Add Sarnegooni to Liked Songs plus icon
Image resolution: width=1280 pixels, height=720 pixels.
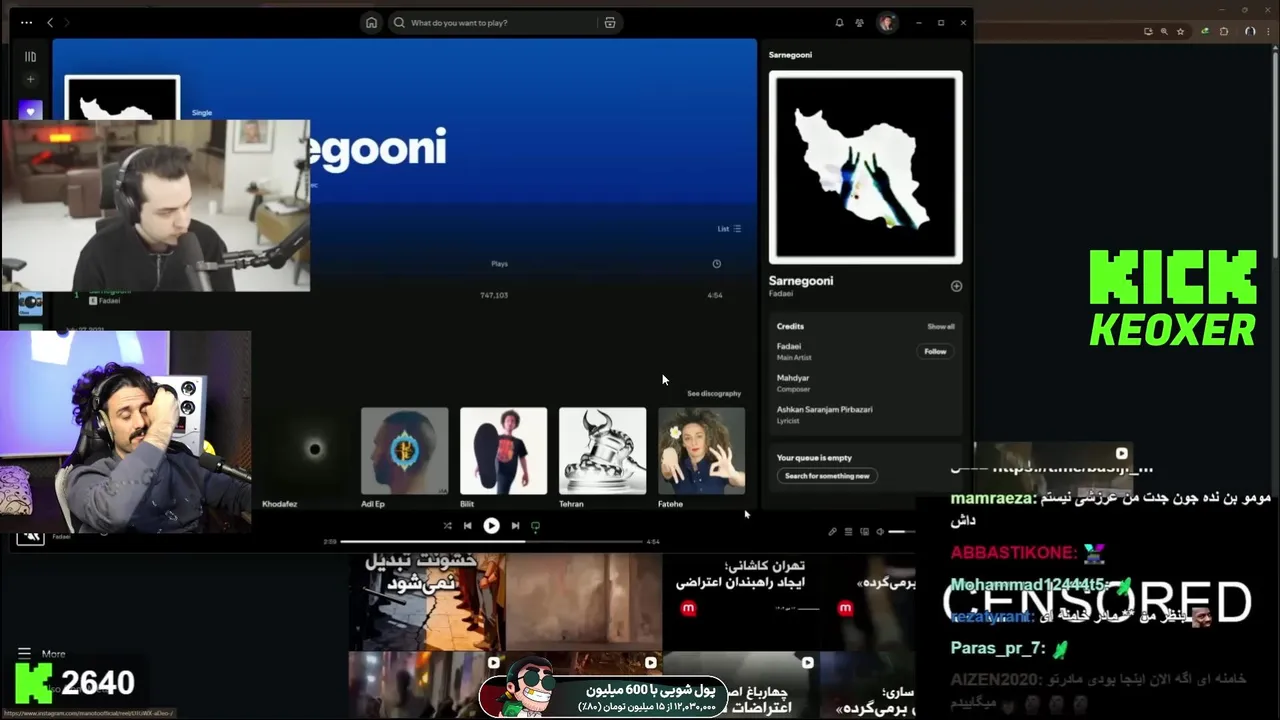[x=956, y=286]
